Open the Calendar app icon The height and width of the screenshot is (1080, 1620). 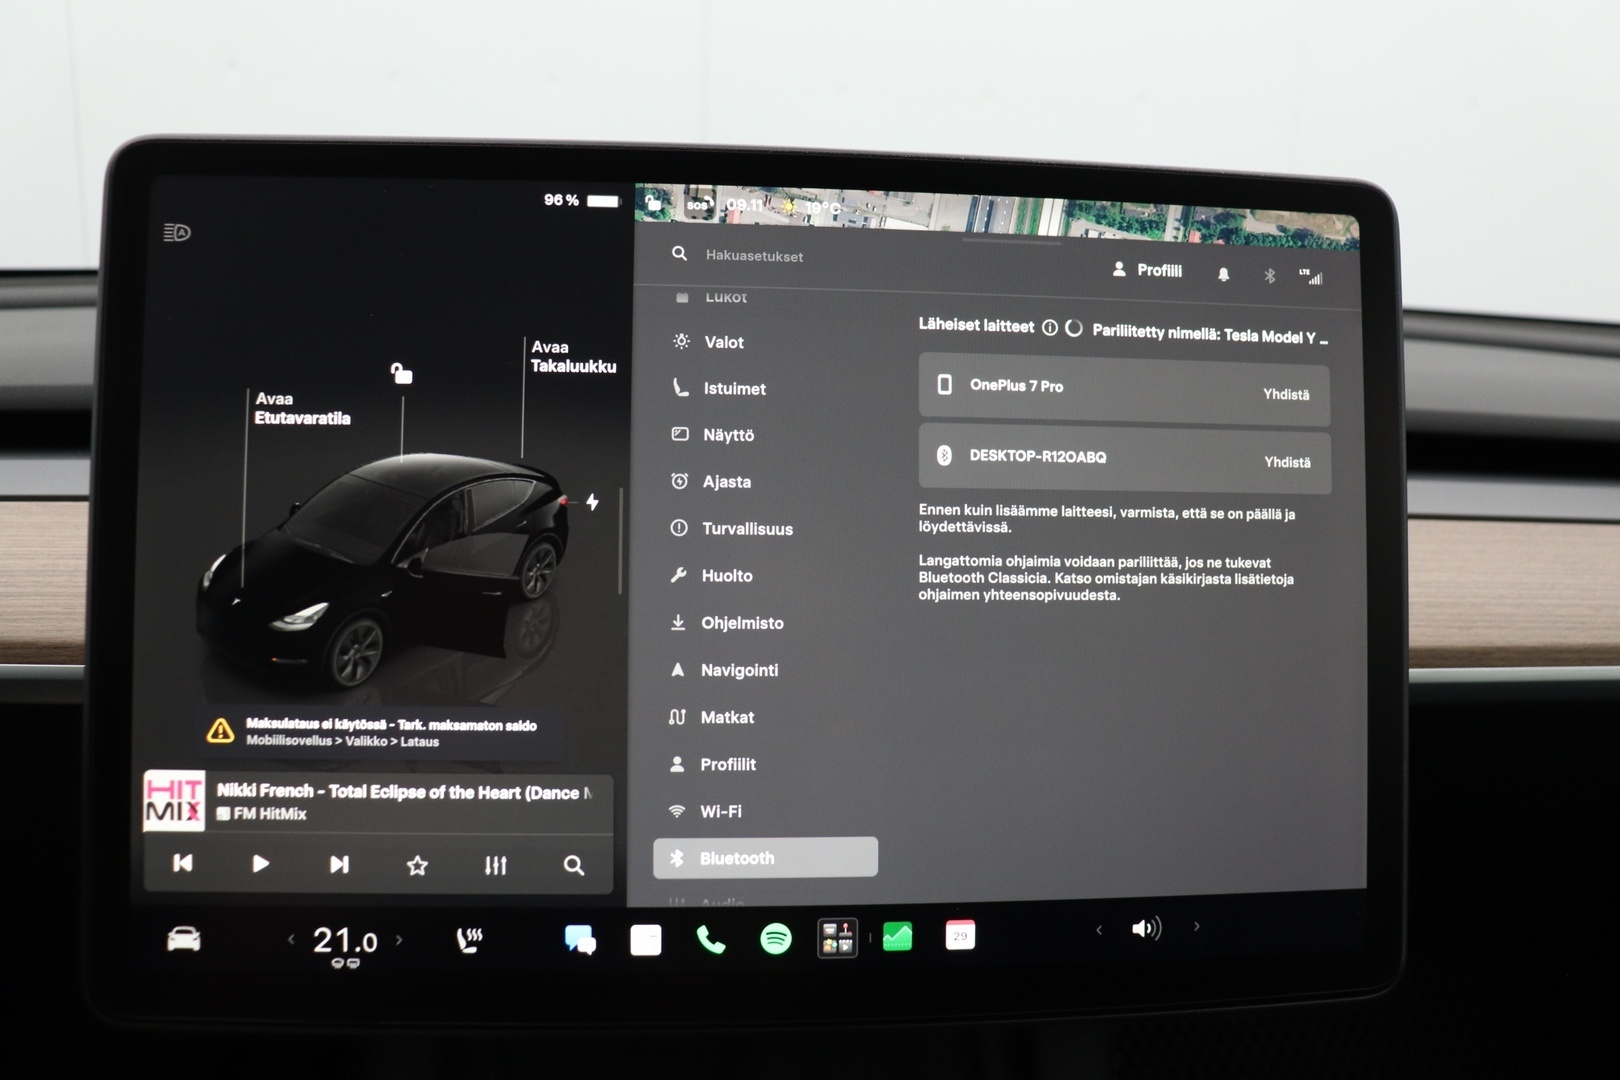coord(960,935)
